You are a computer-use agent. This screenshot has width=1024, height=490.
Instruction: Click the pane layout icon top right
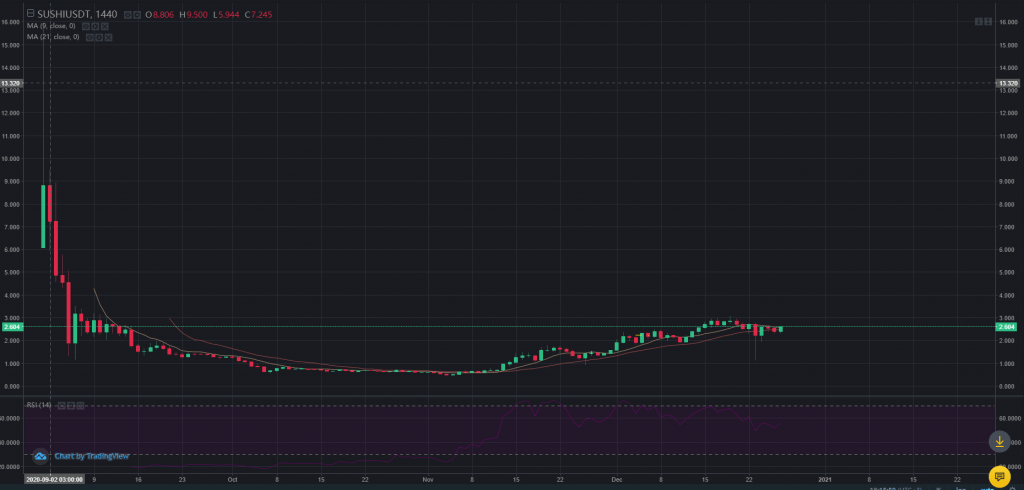point(981,21)
